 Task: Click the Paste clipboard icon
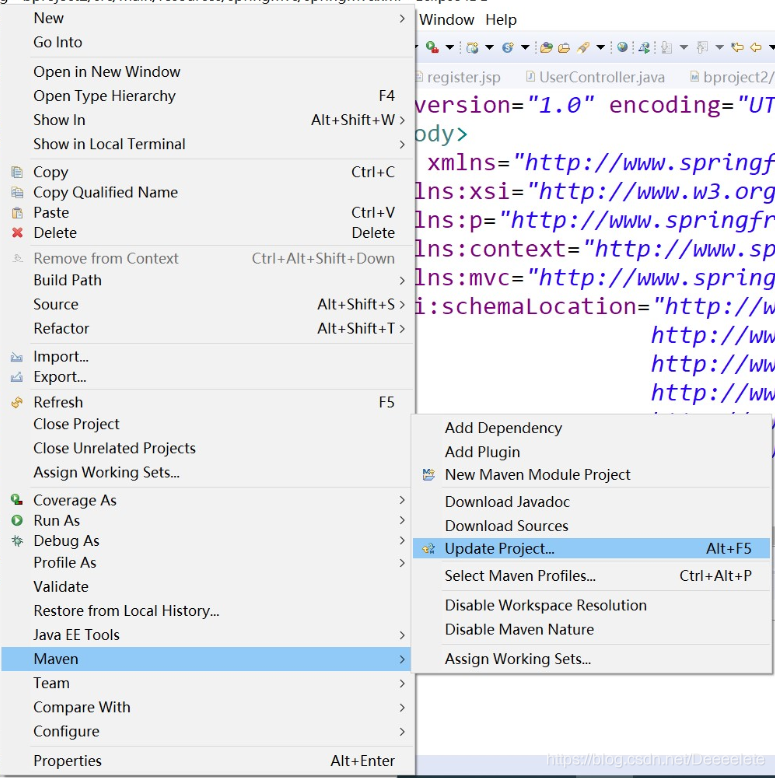17,213
